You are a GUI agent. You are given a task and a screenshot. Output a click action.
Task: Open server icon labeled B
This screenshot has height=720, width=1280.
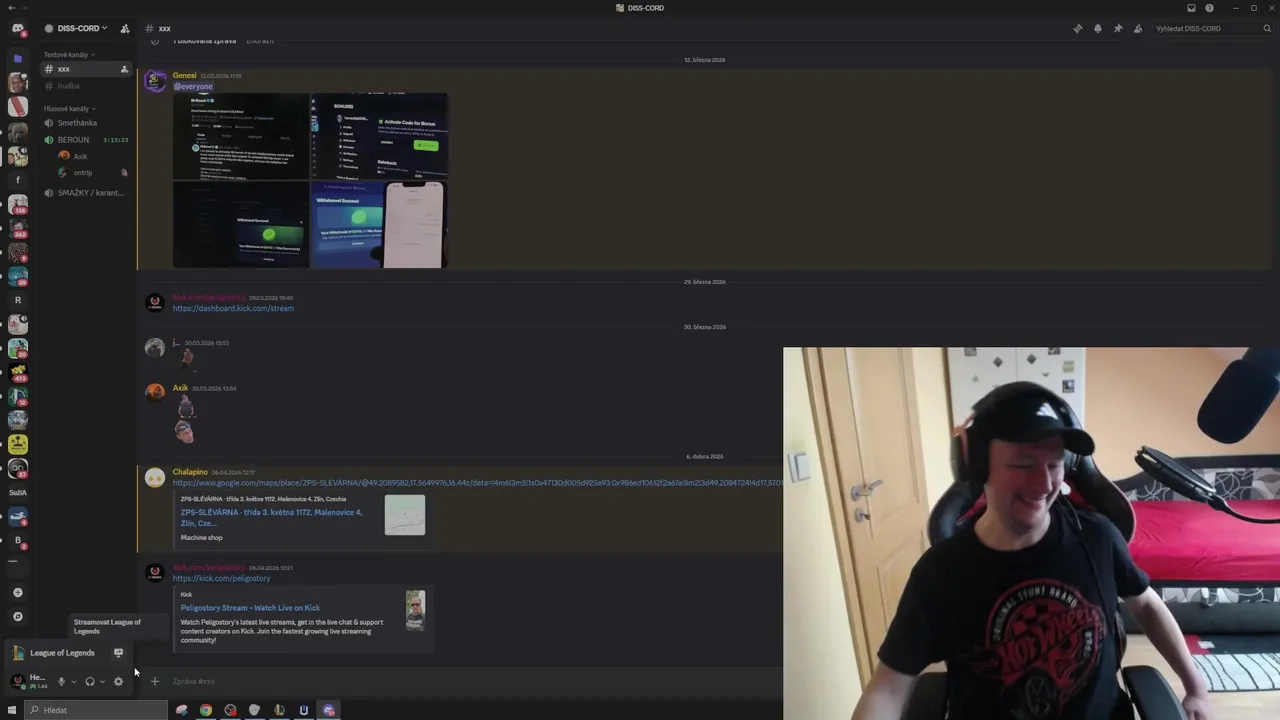17,540
